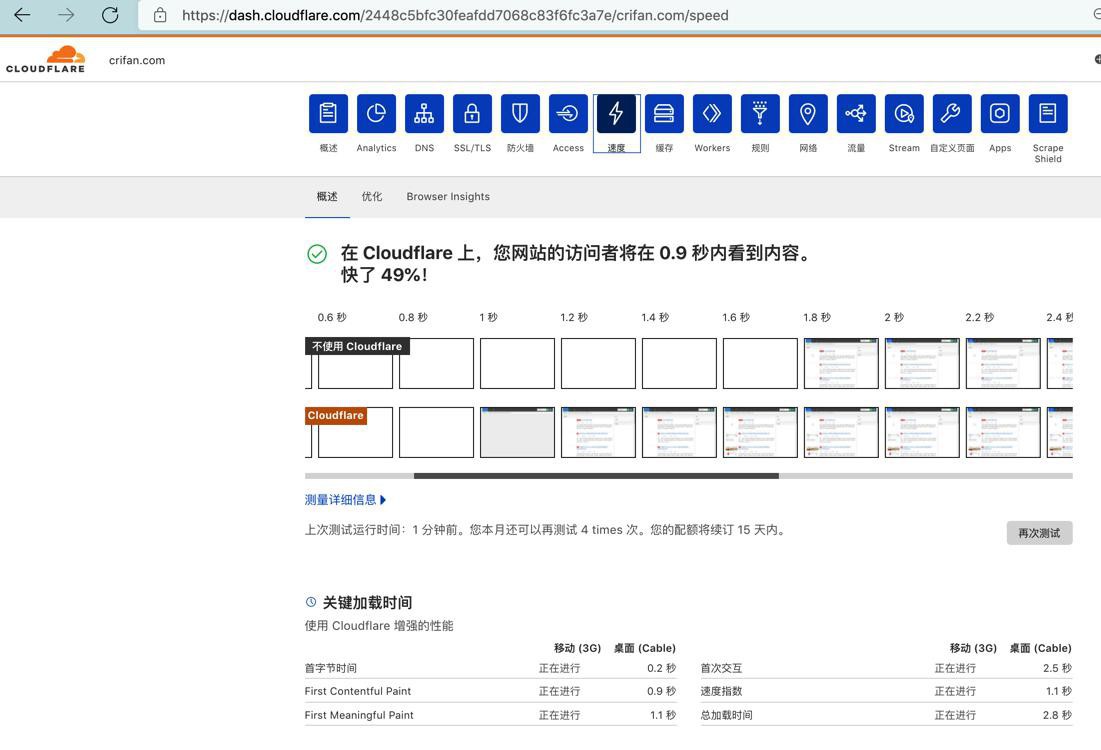Open the Analytics pie chart icon
The width and height of the screenshot is (1101, 750).
click(x=376, y=113)
